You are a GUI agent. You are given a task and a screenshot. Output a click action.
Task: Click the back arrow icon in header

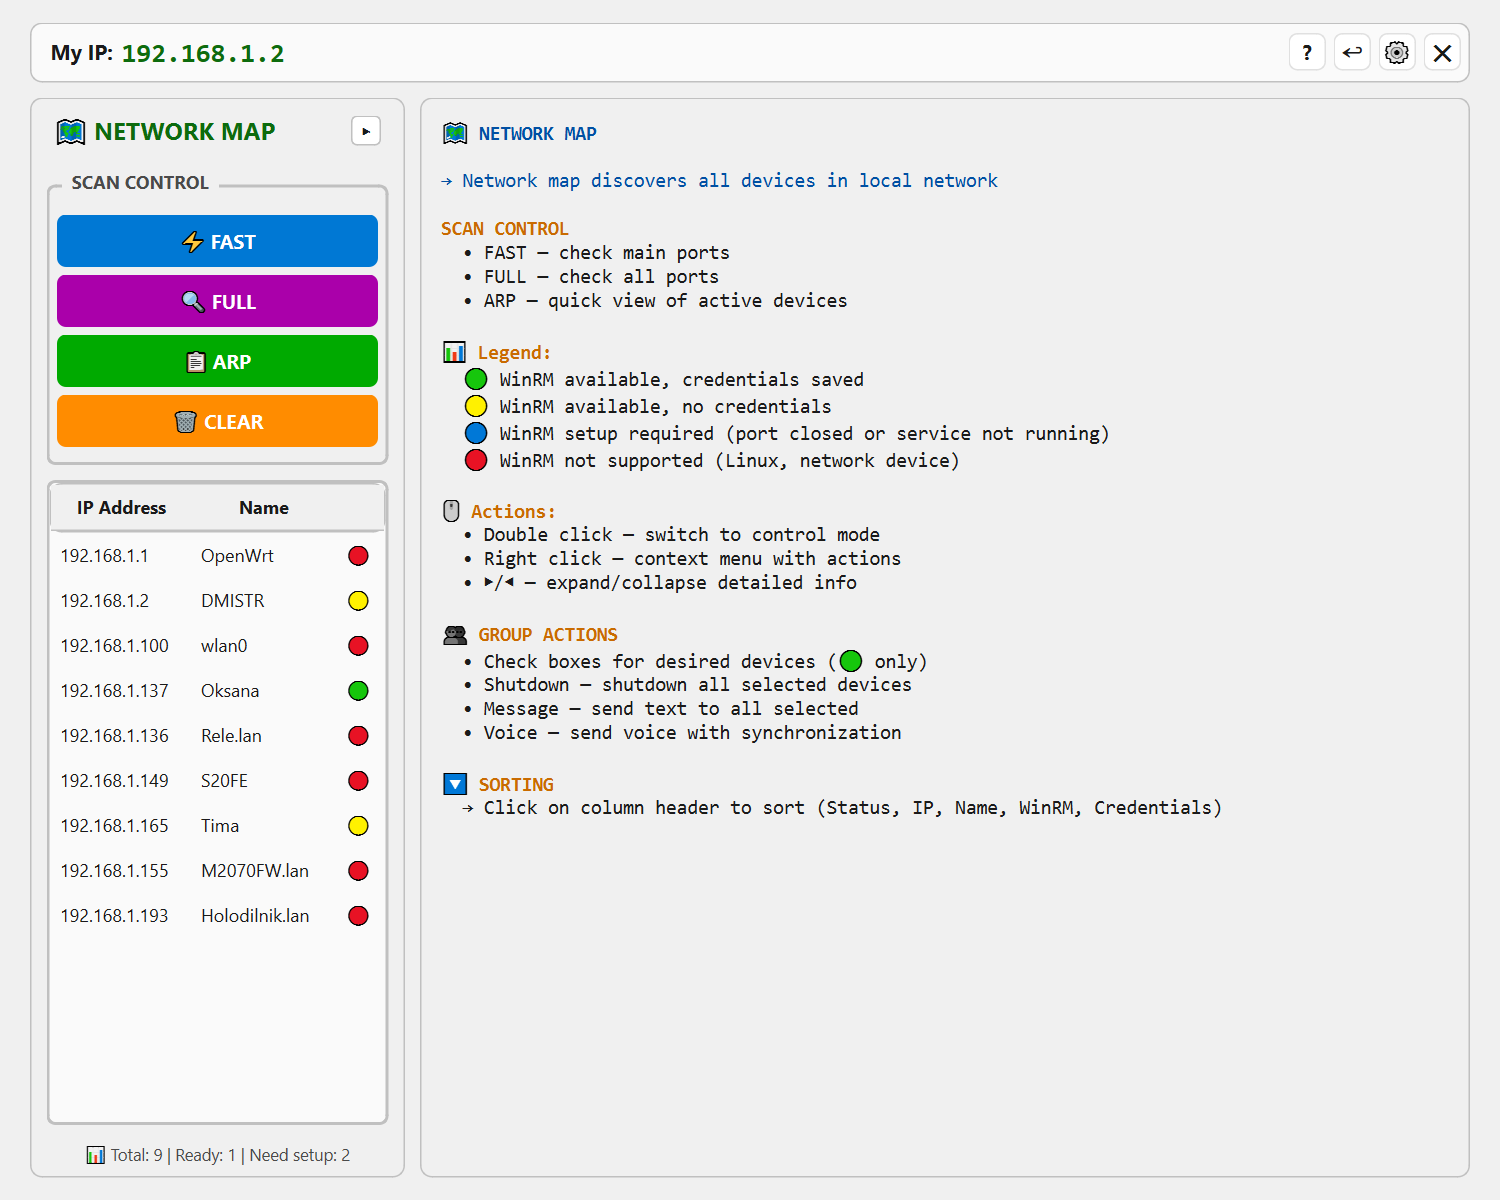(x=1352, y=53)
